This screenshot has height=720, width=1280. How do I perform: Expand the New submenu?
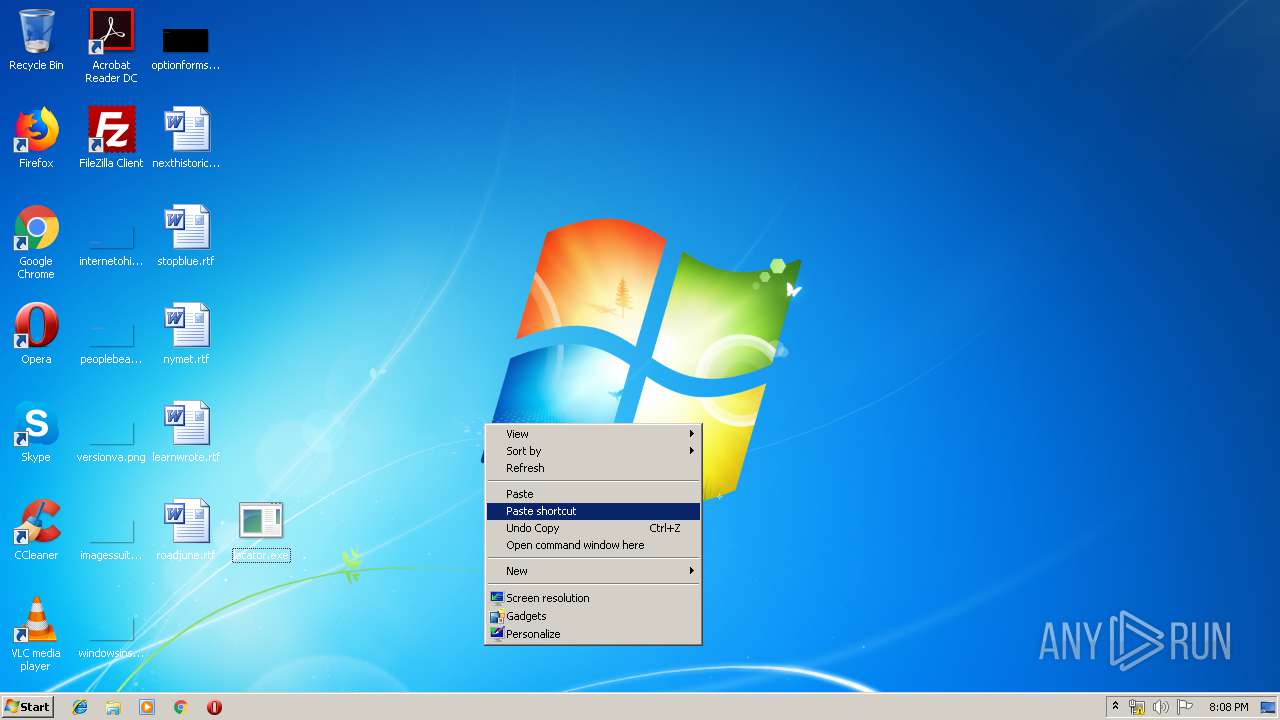click(x=593, y=571)
